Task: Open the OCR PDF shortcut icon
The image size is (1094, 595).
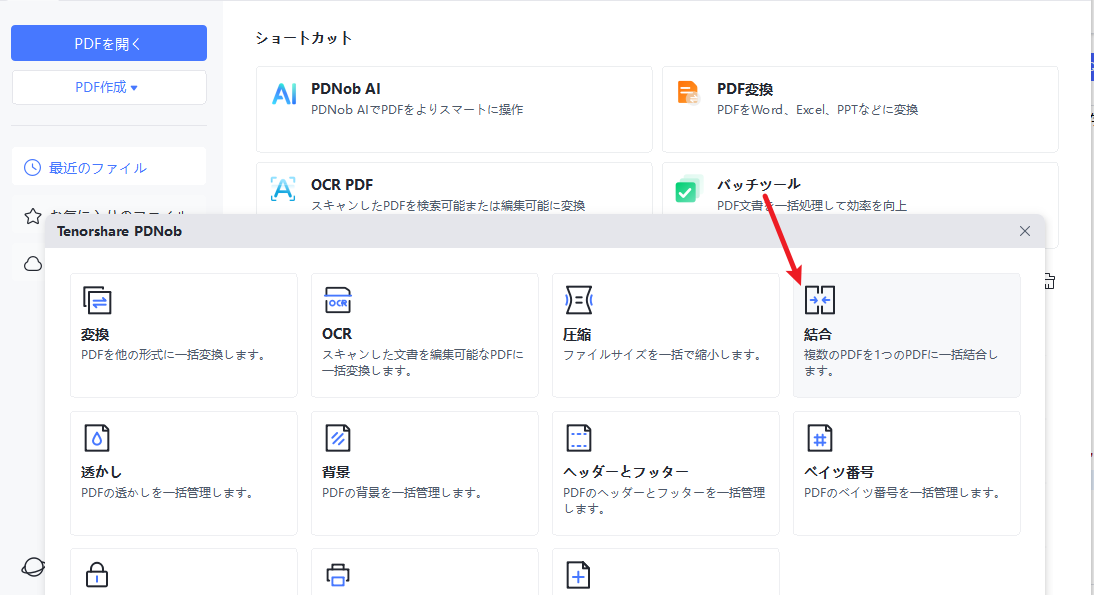Action: (x=285, y=190)
